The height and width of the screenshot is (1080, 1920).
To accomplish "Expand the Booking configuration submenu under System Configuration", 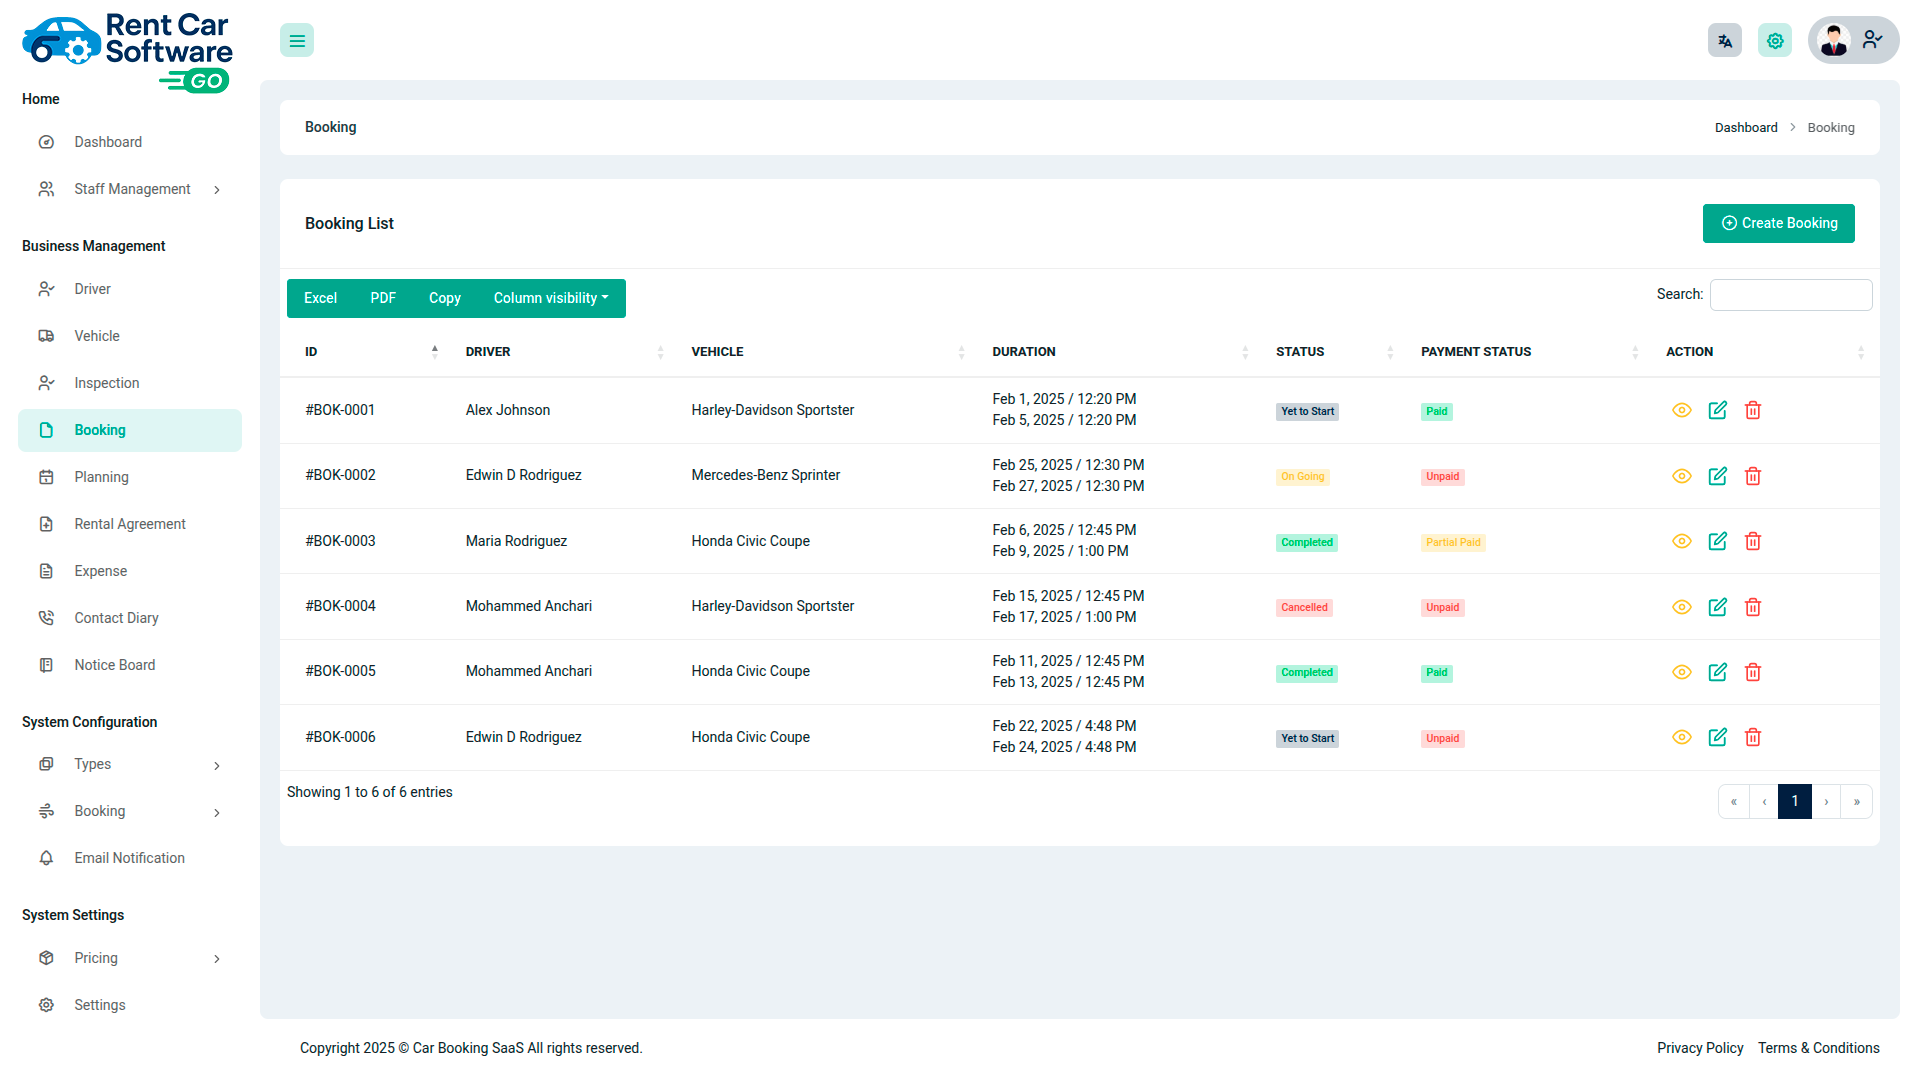I will (130, 811).
